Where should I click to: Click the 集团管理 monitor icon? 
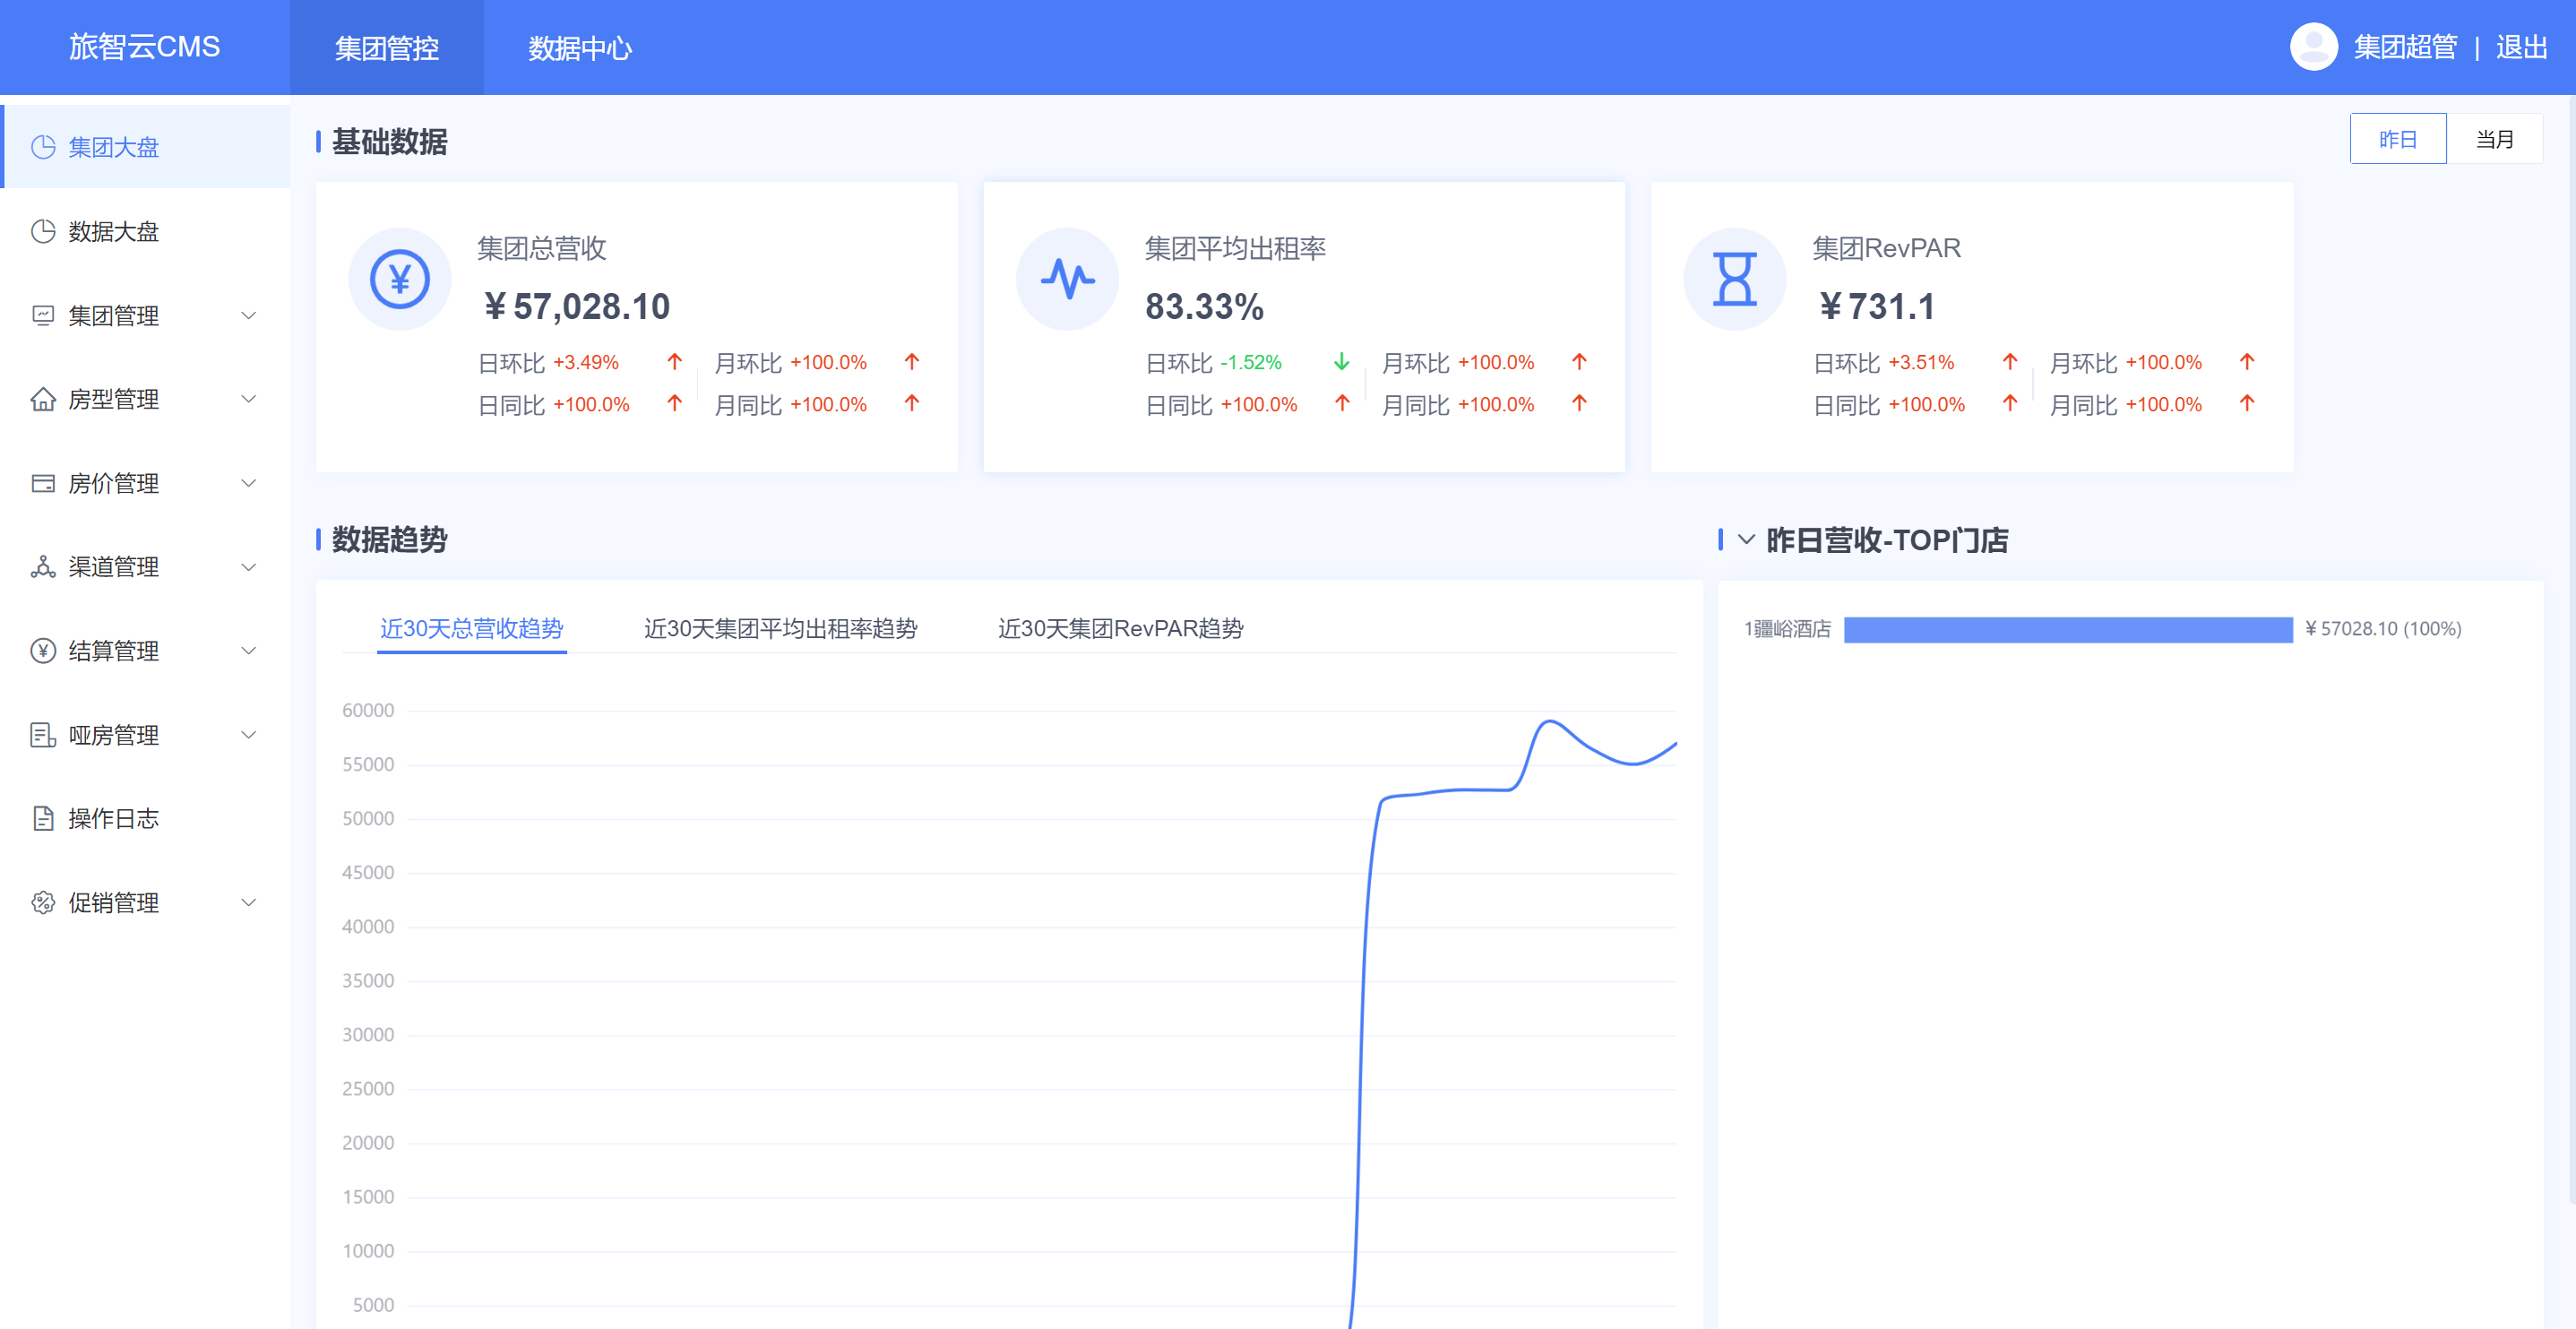(43, 315)
